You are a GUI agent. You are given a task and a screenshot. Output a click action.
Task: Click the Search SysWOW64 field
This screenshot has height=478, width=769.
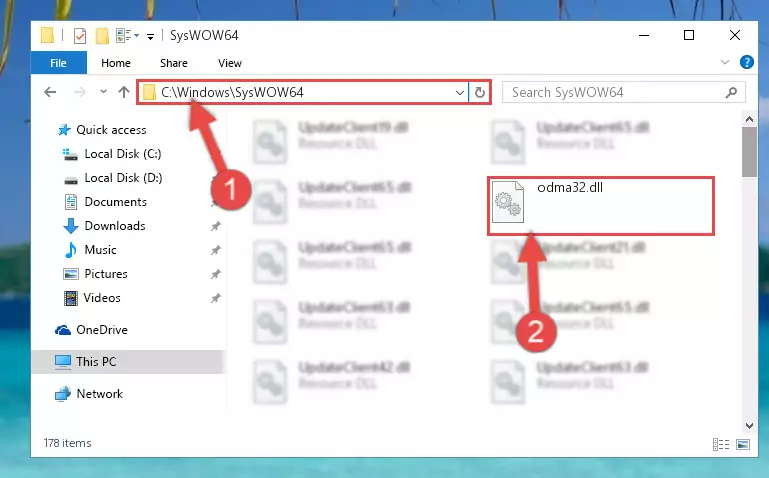(x=623, y=92)
